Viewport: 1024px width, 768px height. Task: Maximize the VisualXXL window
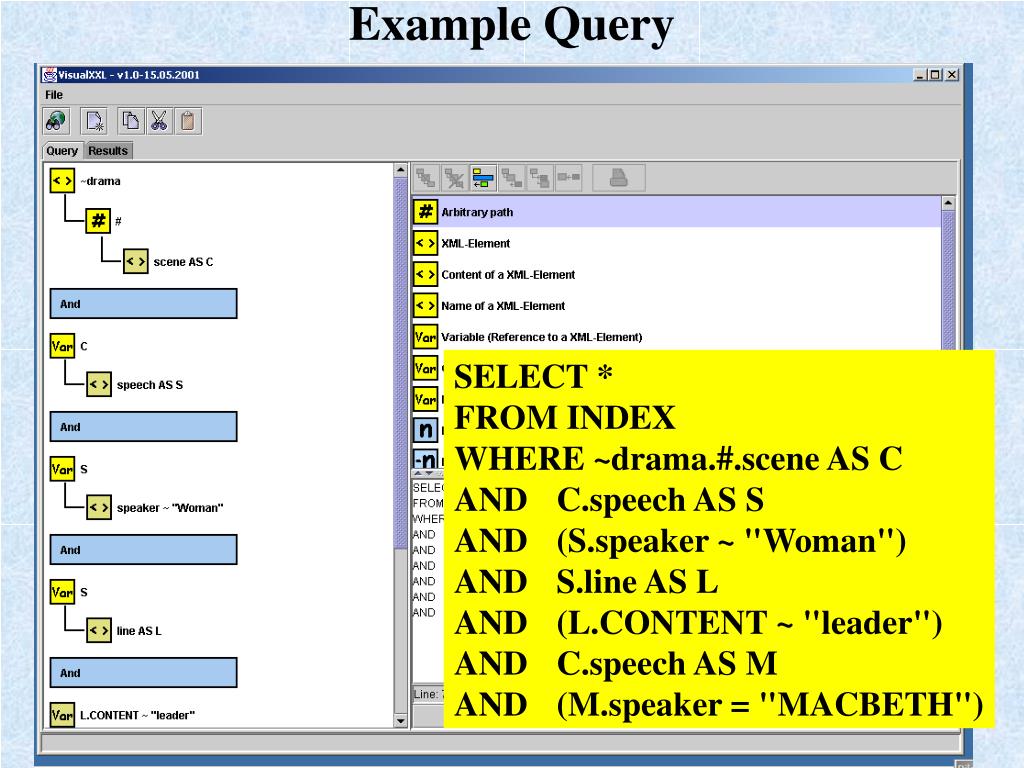point(936,75)
